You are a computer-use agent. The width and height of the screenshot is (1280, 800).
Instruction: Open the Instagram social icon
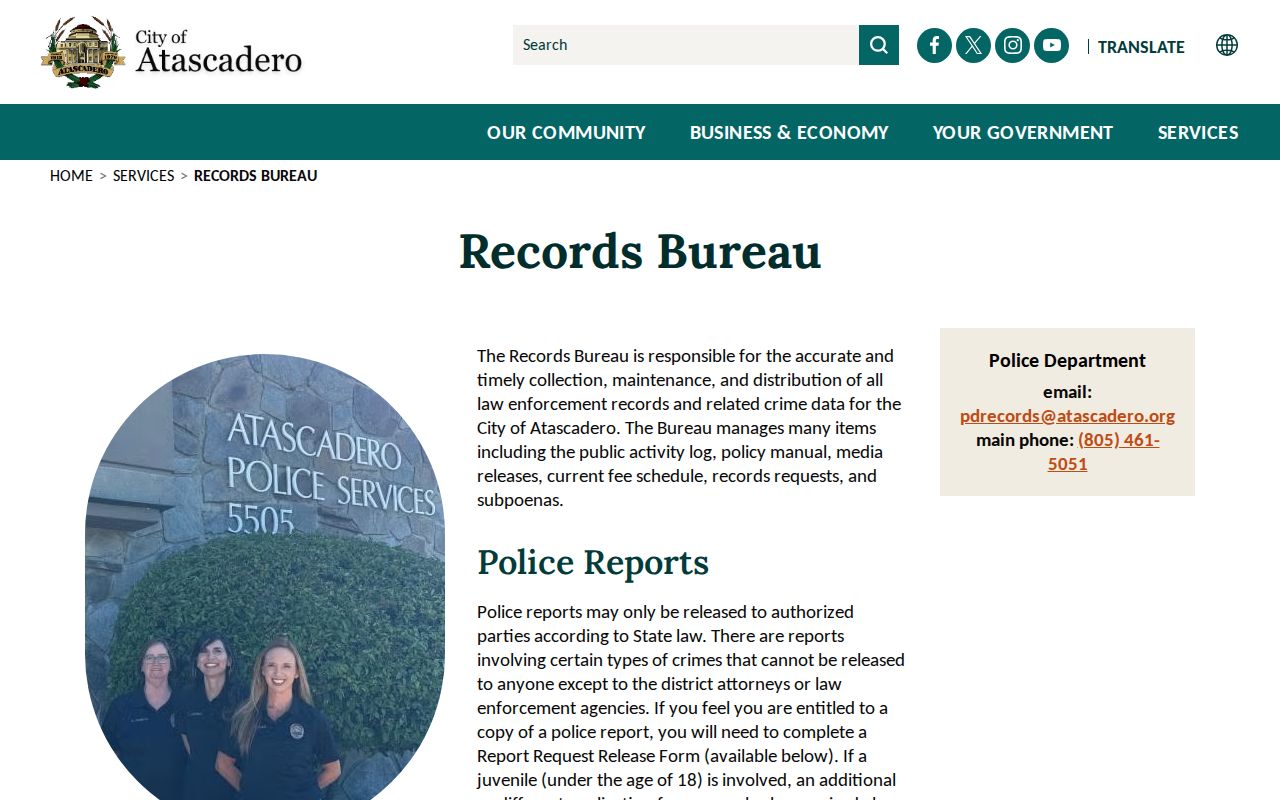point(1012,45)
